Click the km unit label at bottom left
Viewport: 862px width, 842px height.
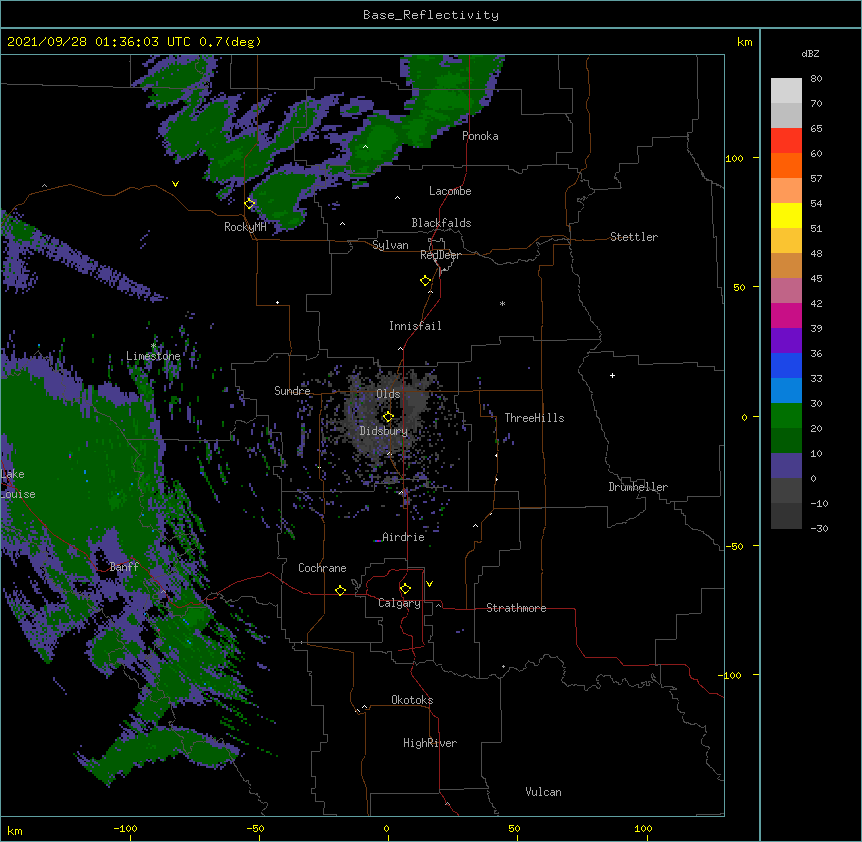(x=15, y=830)
